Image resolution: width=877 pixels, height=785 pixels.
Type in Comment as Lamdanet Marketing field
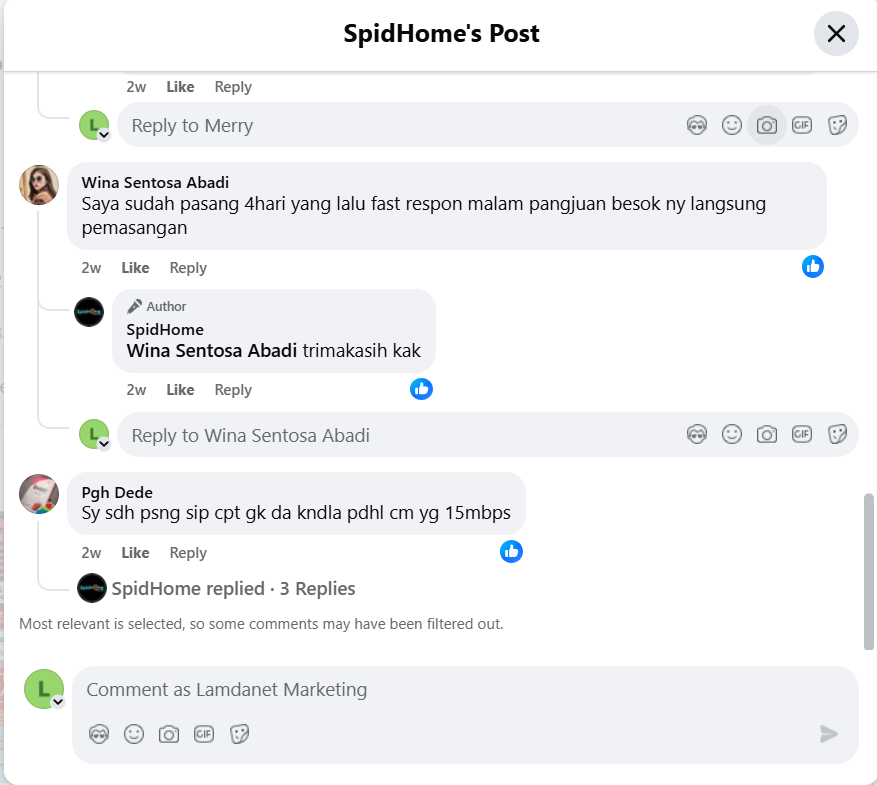[x=460, y=690]
